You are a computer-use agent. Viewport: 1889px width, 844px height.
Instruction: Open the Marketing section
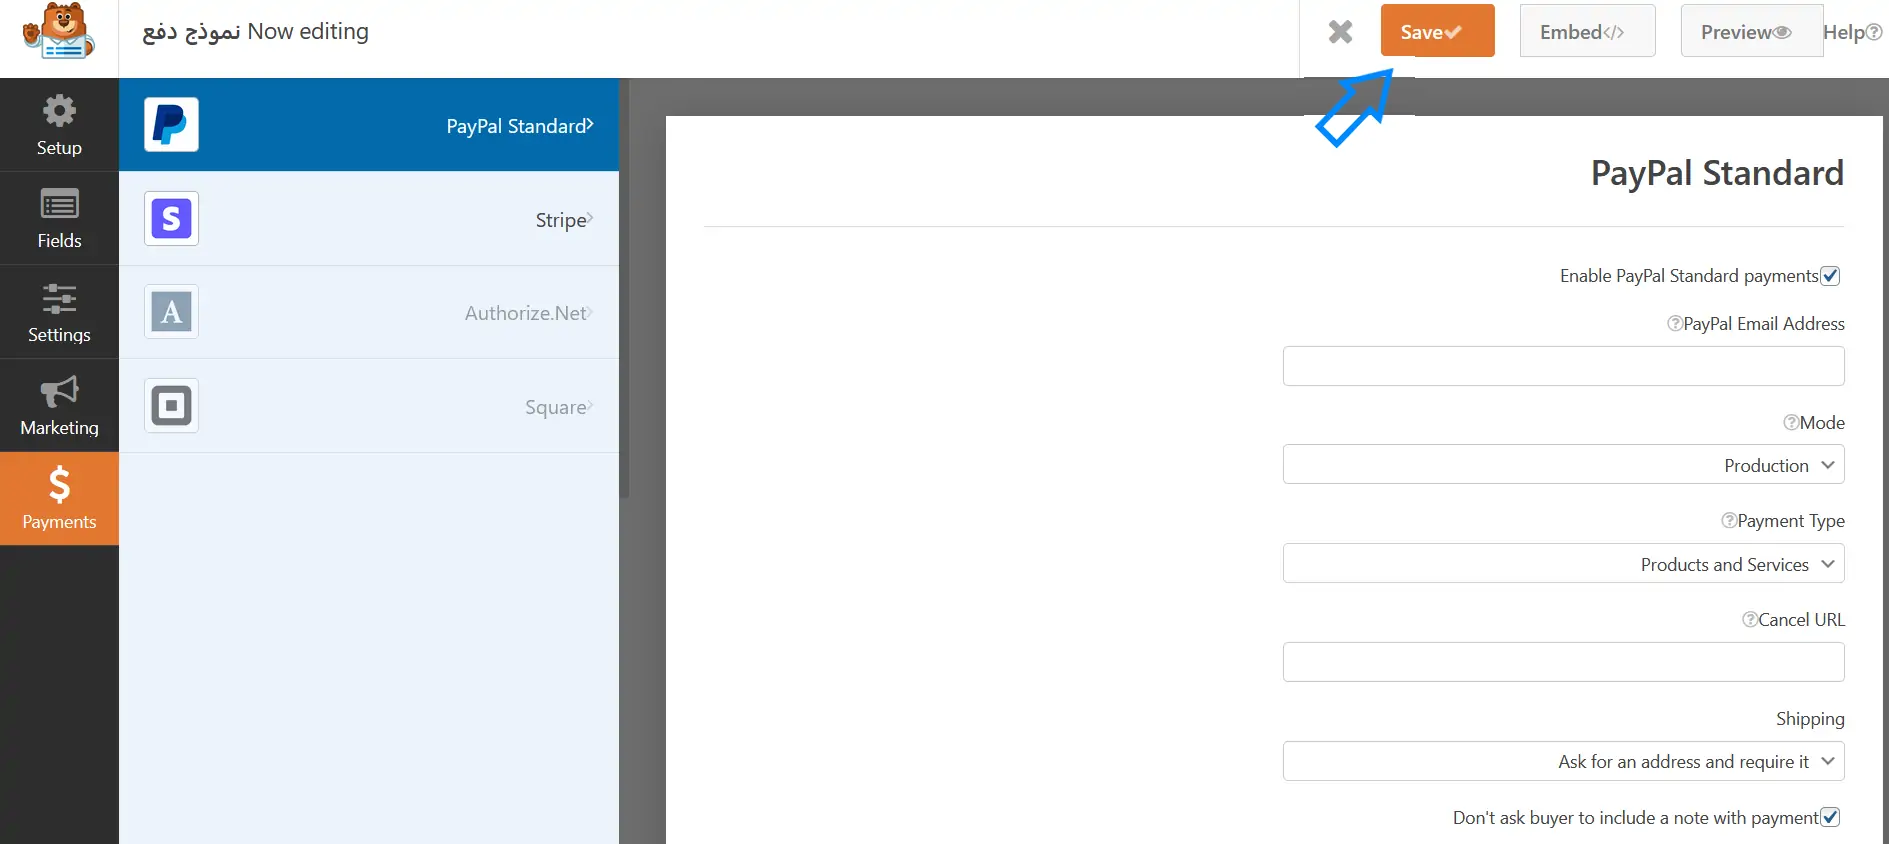59,405
